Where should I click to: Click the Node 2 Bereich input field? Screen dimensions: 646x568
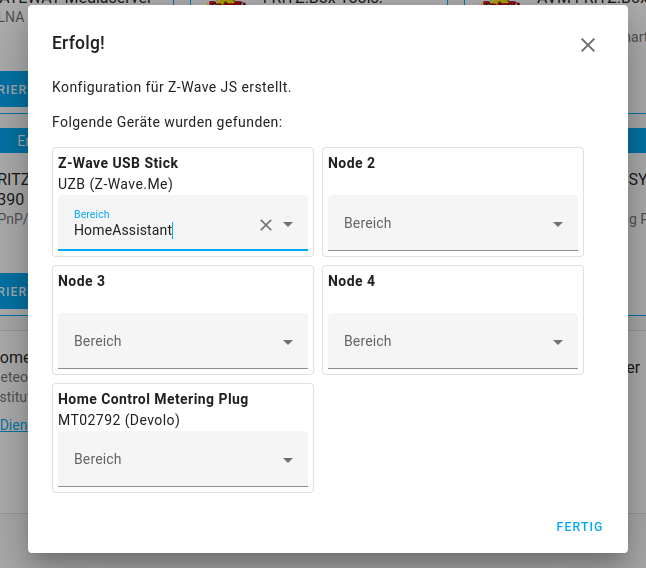click(x=440, y=223)
